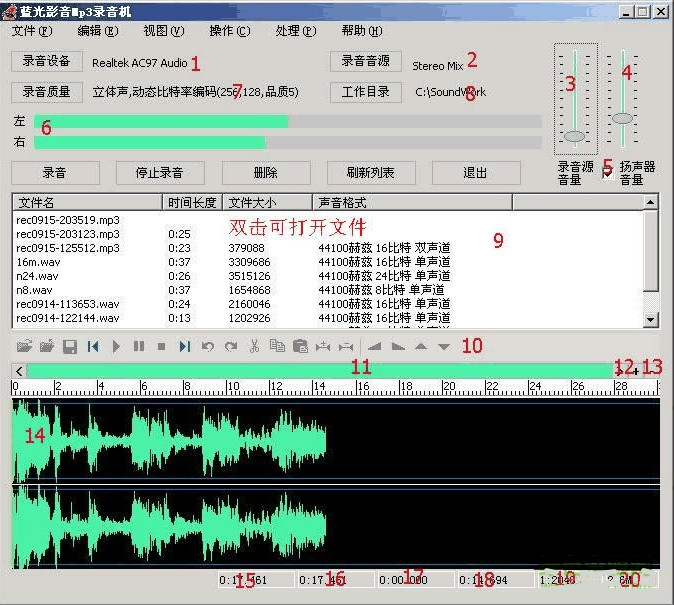
Task: Pause playback using the pause icon
Action: pos(138,346)
